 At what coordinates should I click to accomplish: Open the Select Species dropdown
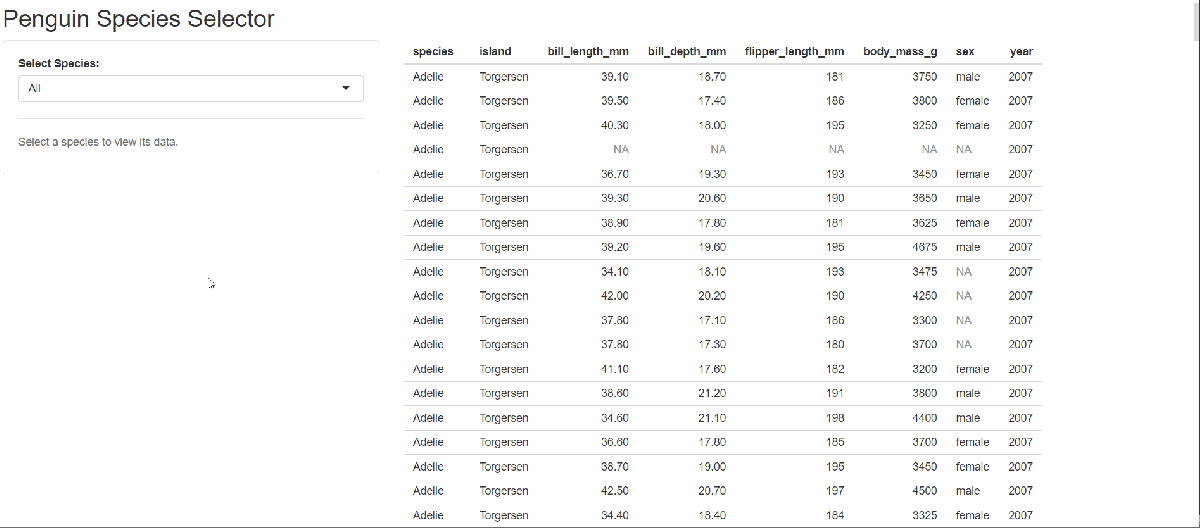pos(191,88)
